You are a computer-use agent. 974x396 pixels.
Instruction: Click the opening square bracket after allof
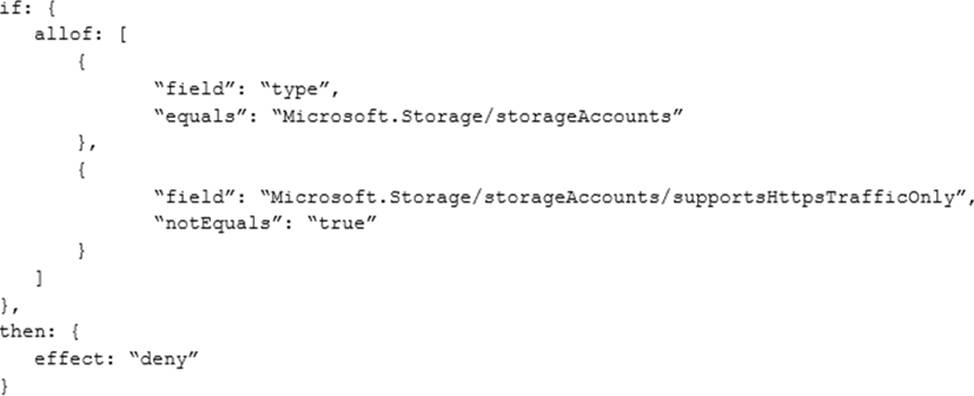122,35
